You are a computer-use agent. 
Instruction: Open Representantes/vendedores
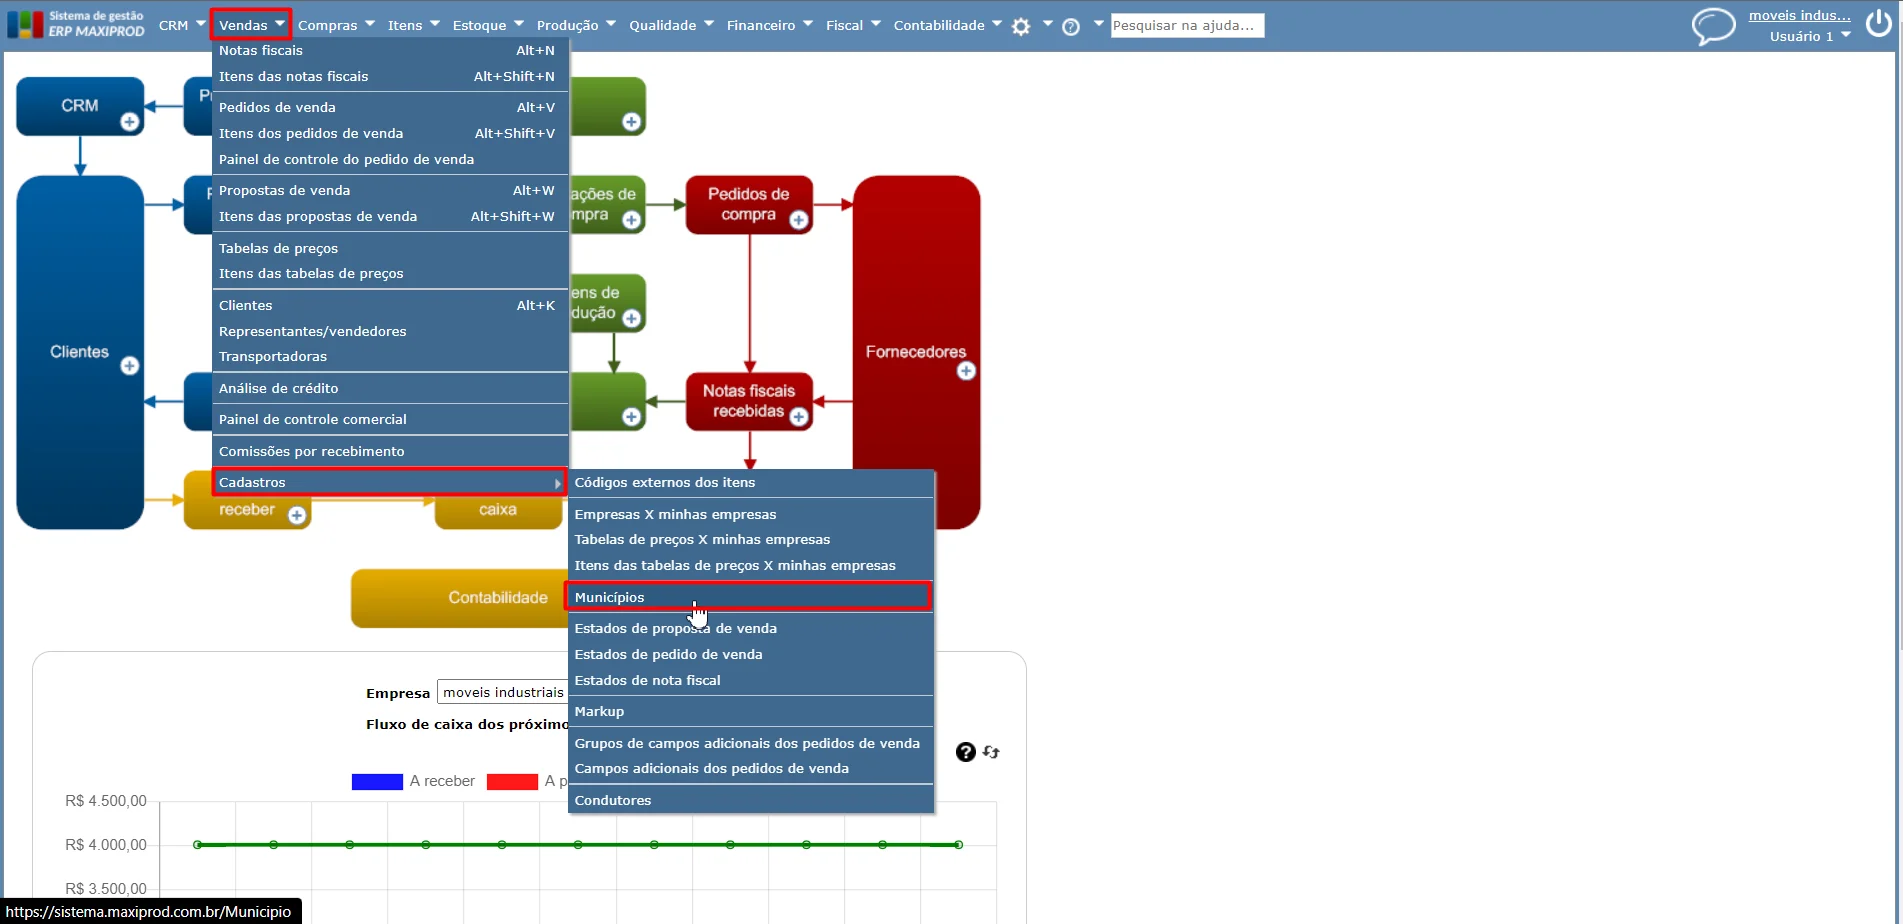coord(391,331)
